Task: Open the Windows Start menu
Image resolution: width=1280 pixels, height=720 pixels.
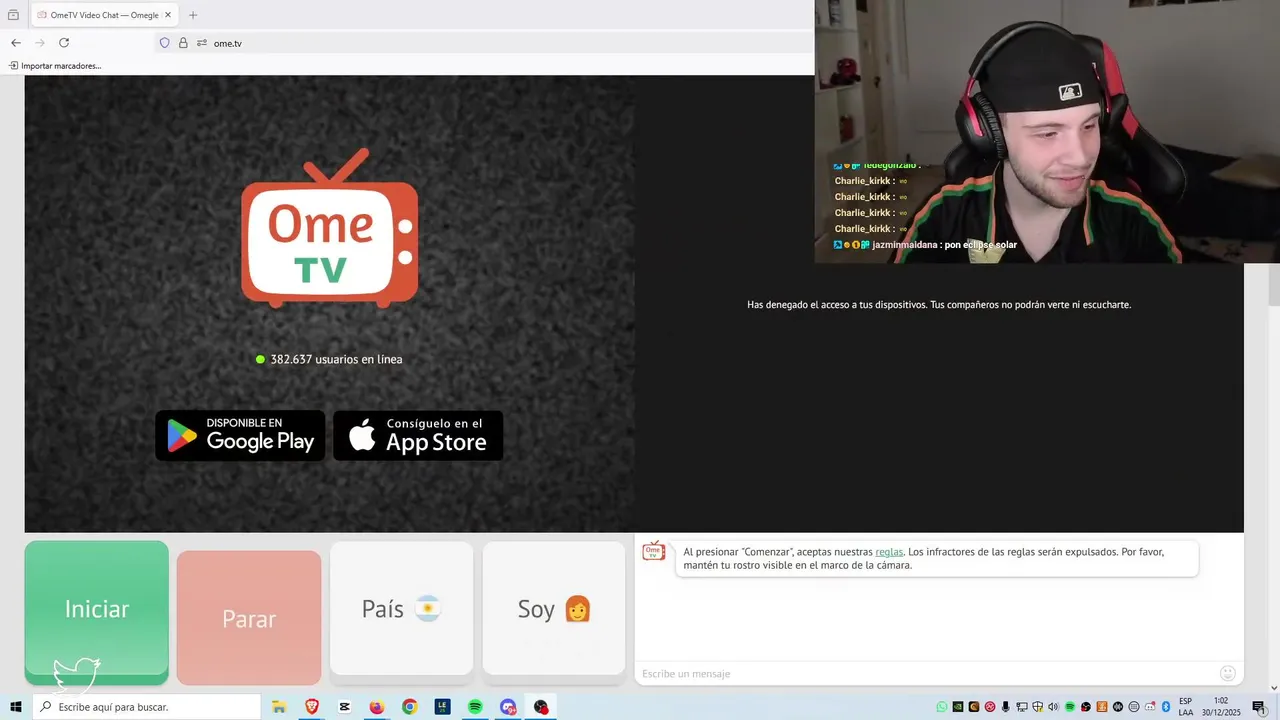Action: [x=15, y=707]
